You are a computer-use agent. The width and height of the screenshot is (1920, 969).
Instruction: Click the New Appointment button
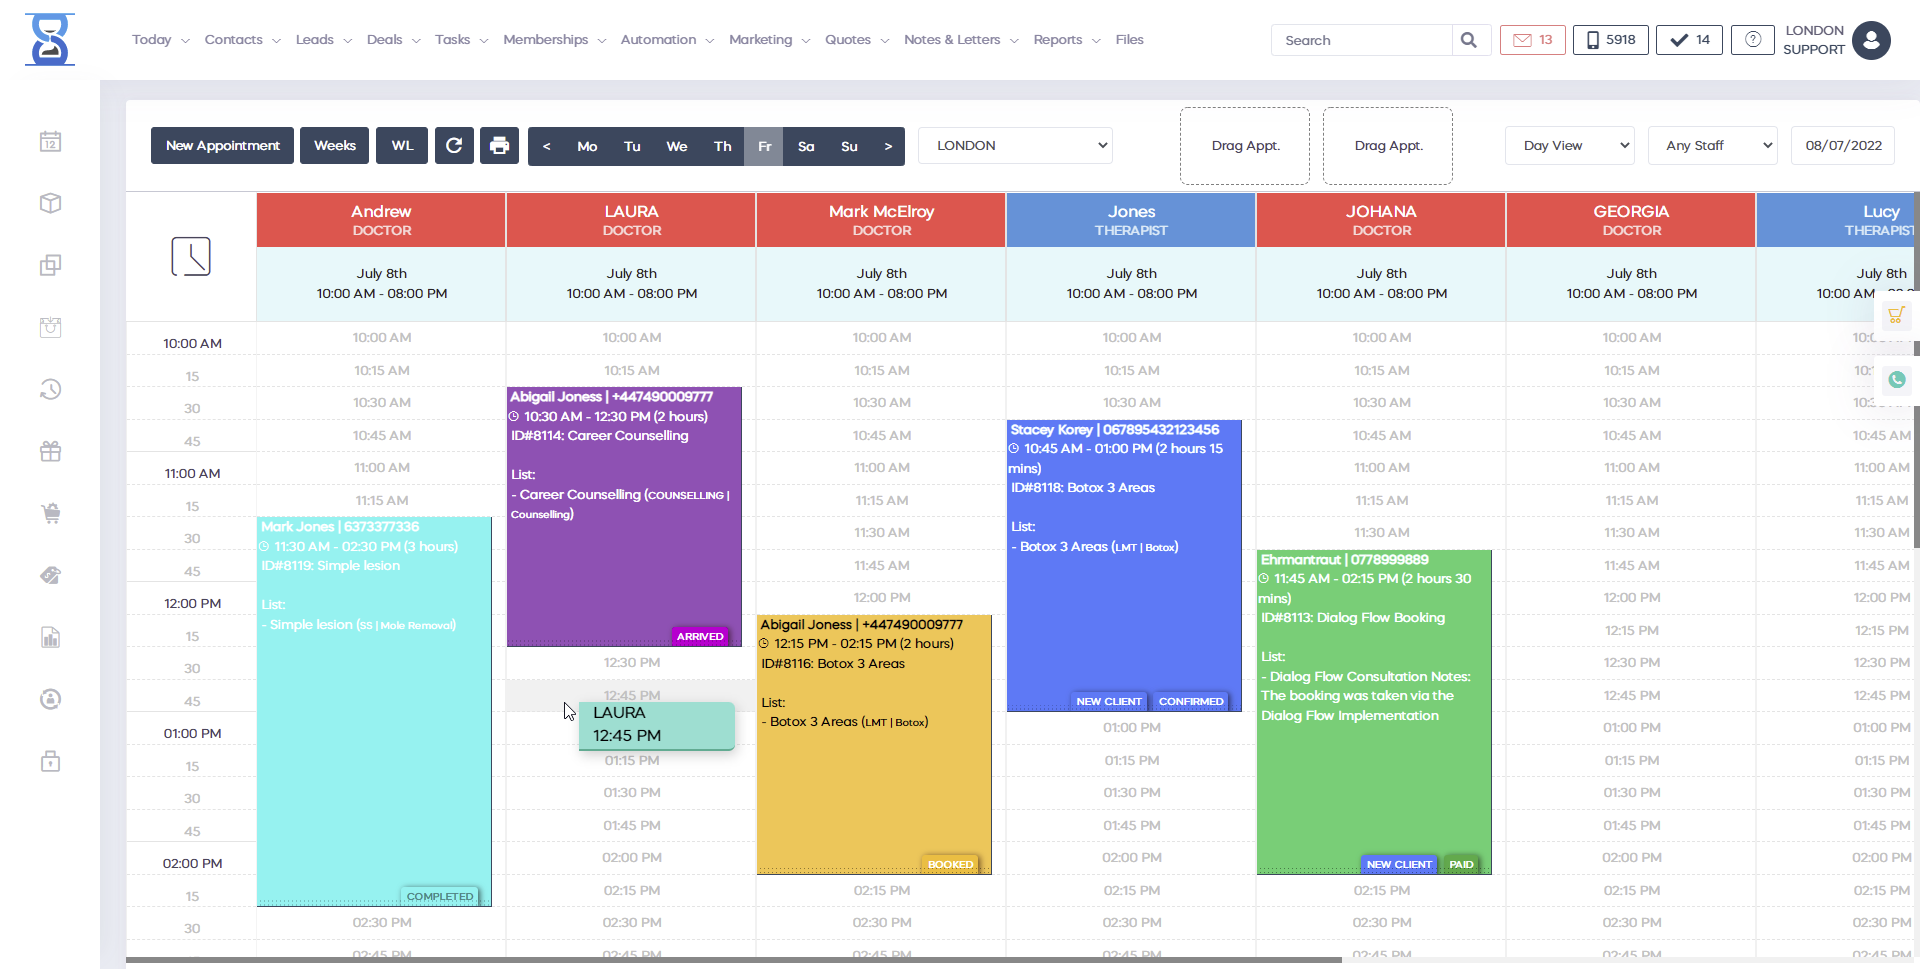pos(222,146)
